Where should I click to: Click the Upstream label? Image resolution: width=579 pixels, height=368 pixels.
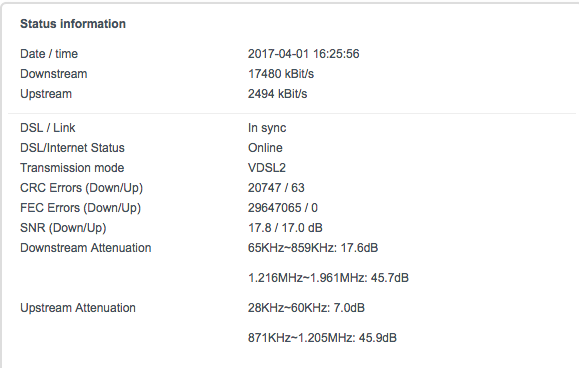click(x=46, y=94)
